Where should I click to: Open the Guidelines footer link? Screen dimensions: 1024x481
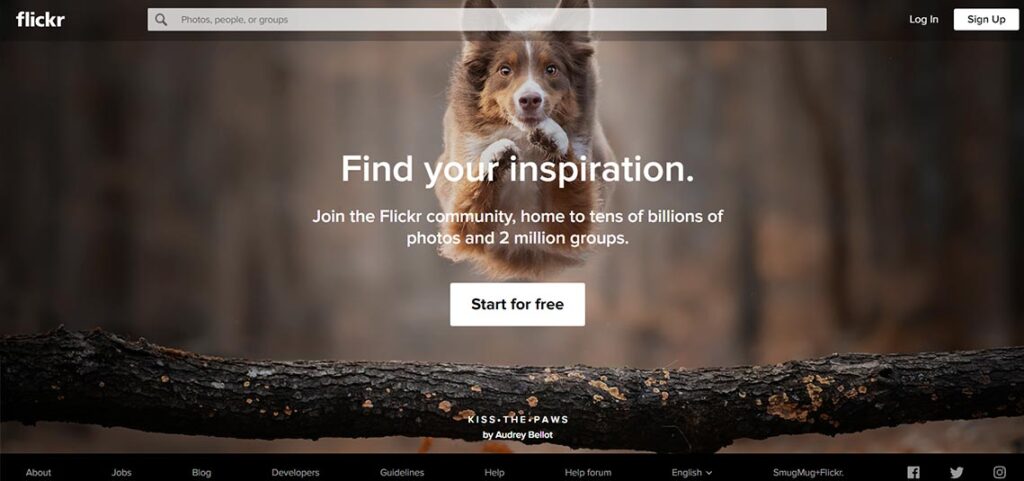(402, 473)
